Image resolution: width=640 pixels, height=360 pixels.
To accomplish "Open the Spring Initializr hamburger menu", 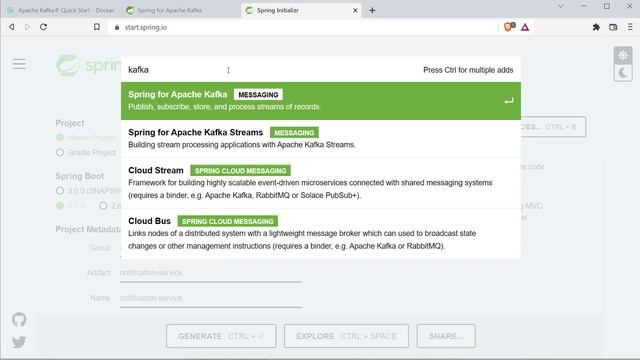I will tap(19, 64).
